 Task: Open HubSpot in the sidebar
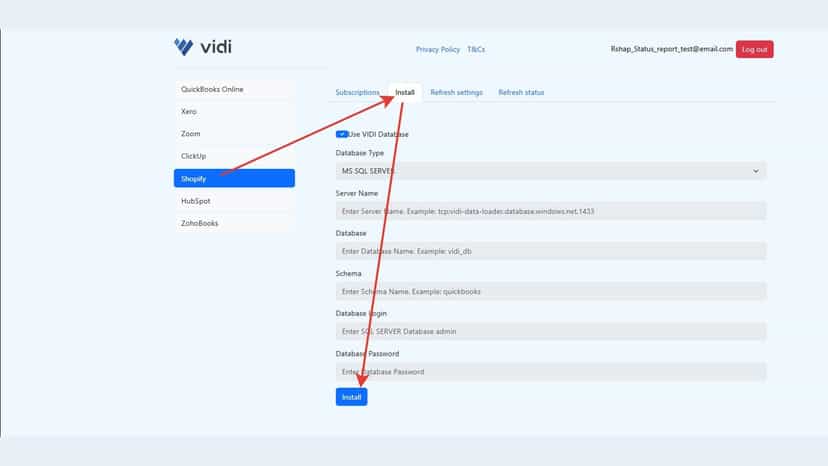(x=234, y=201)
